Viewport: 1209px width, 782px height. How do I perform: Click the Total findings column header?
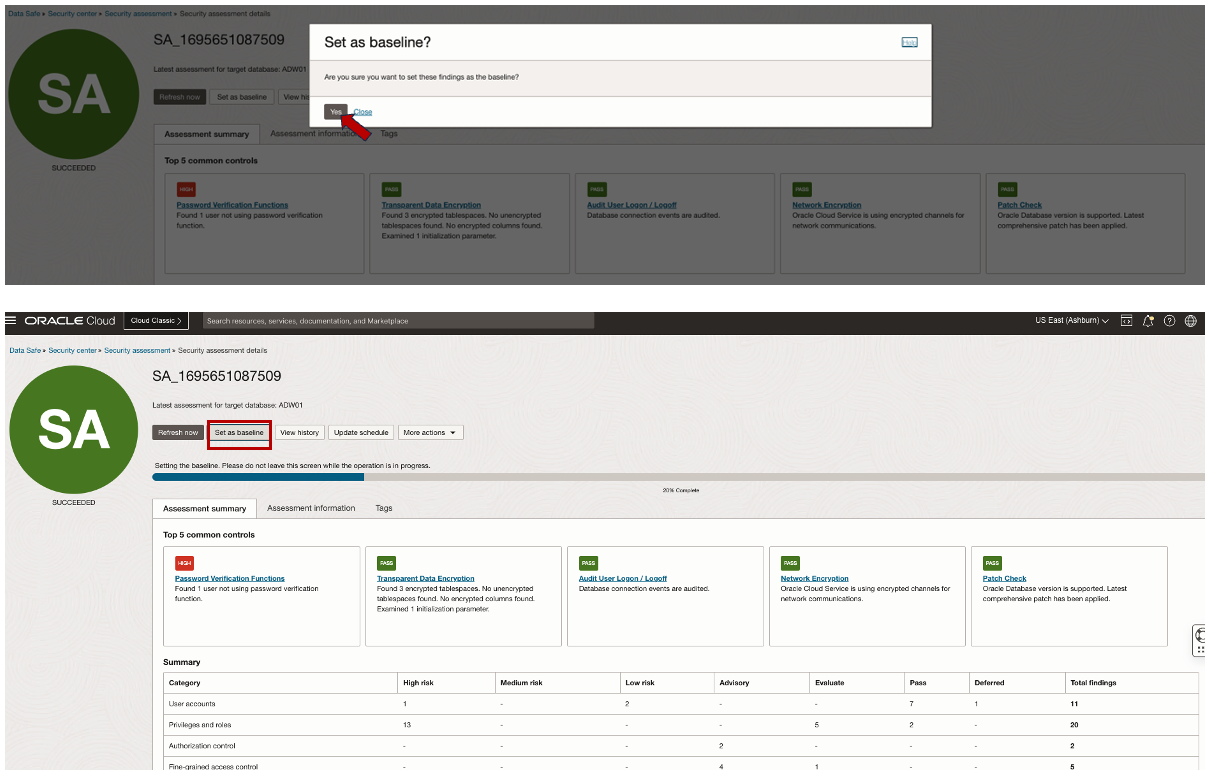(1093, 683)
